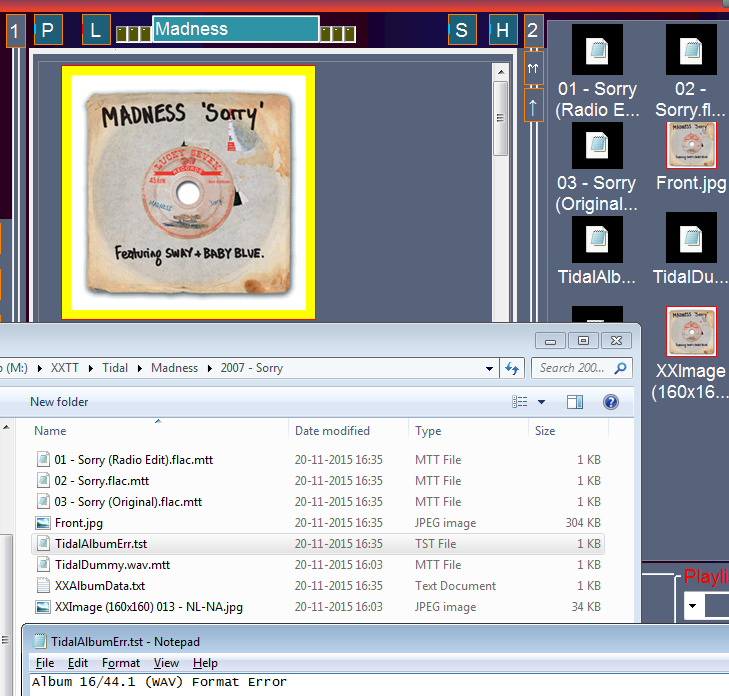Click 'Tidal' in Explorer breadcrumb
Viewport: 729px width, 696px height.
[x=115, y=368]
